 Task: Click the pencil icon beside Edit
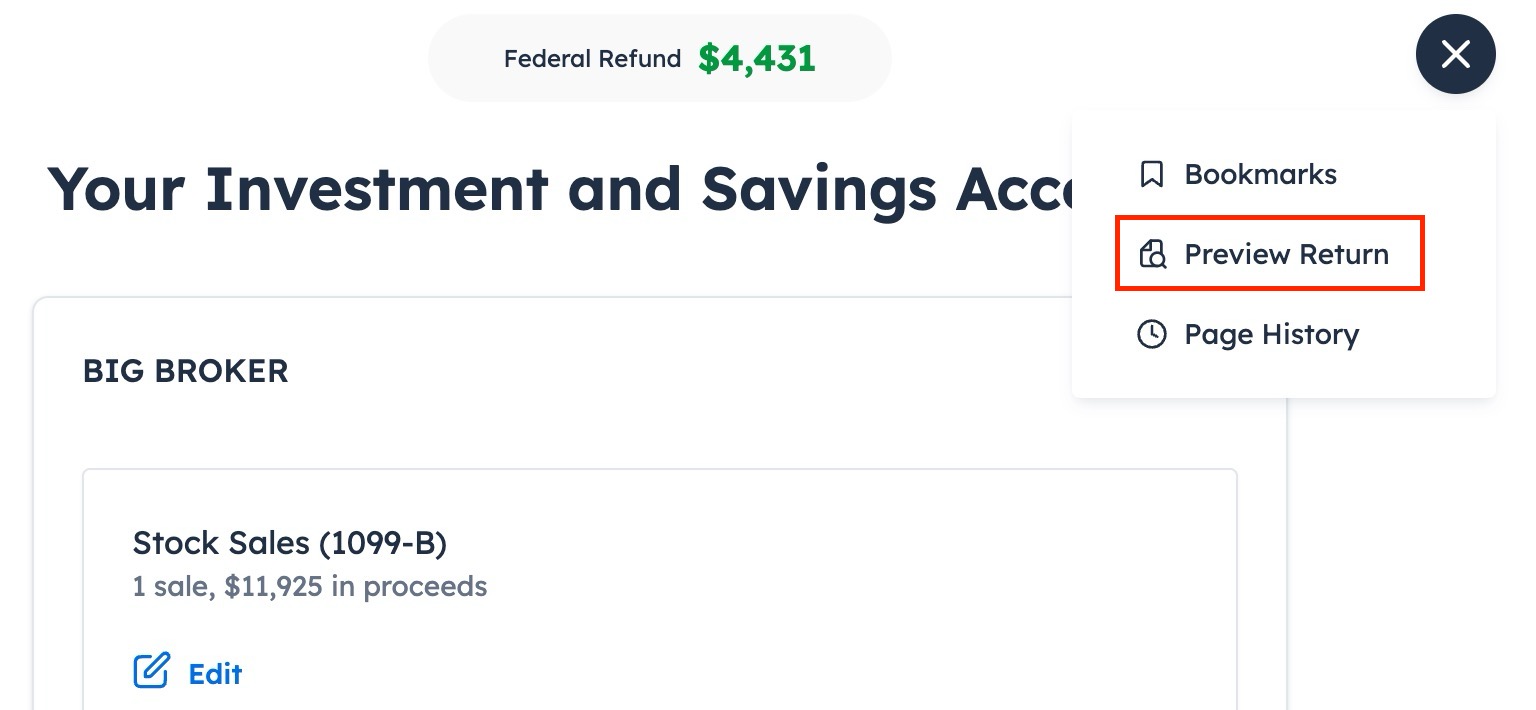pyautogui.click(x=151, y=671)
